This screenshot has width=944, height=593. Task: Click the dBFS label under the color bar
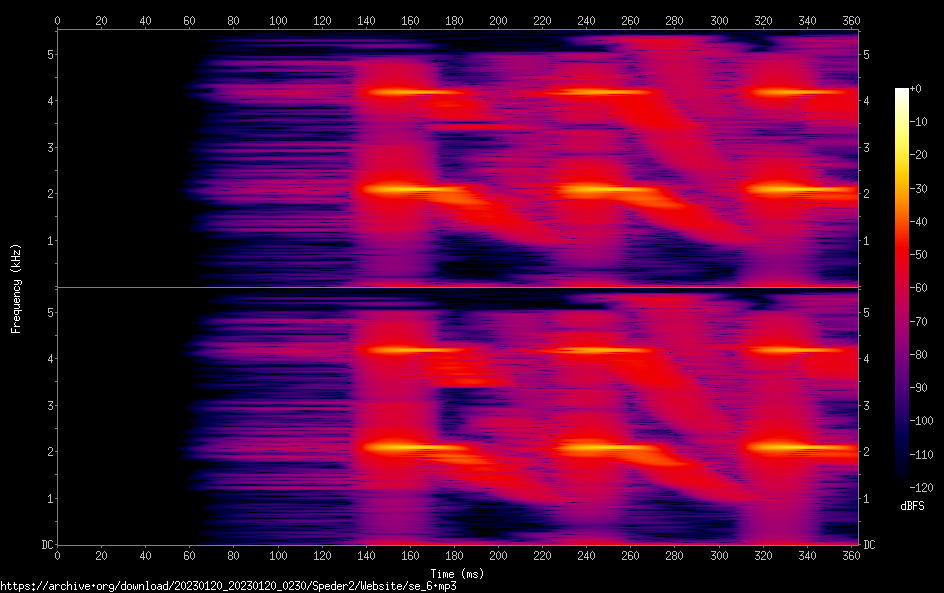click(x=912, y=507)
